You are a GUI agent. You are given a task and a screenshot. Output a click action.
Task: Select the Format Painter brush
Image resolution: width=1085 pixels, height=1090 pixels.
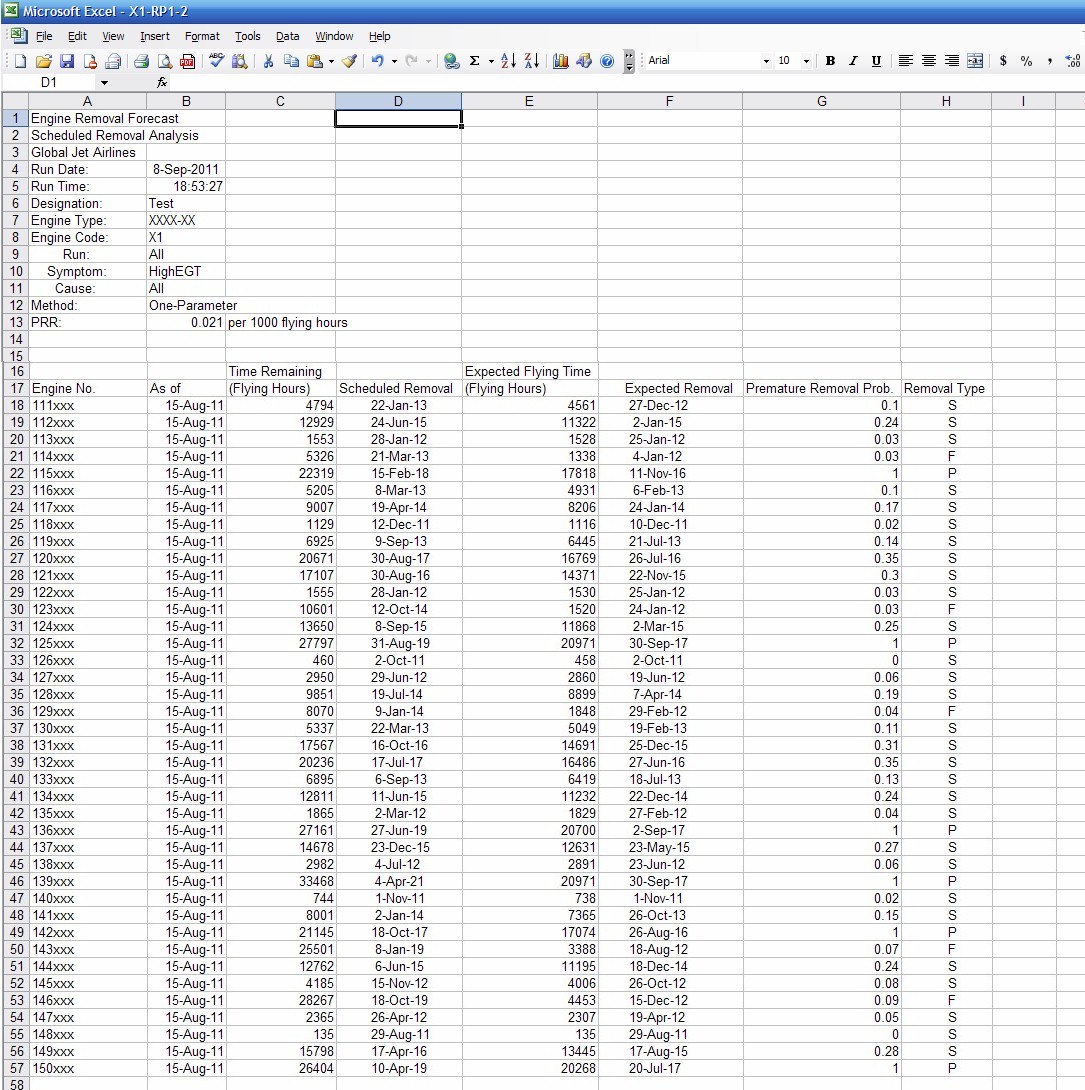click(348, 61)
